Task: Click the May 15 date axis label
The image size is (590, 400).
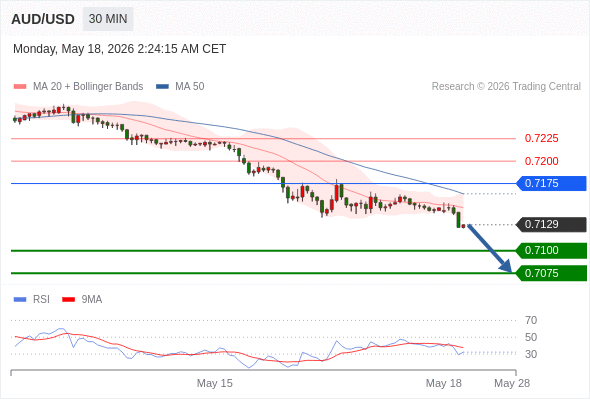Action: [x=214, y=383]
